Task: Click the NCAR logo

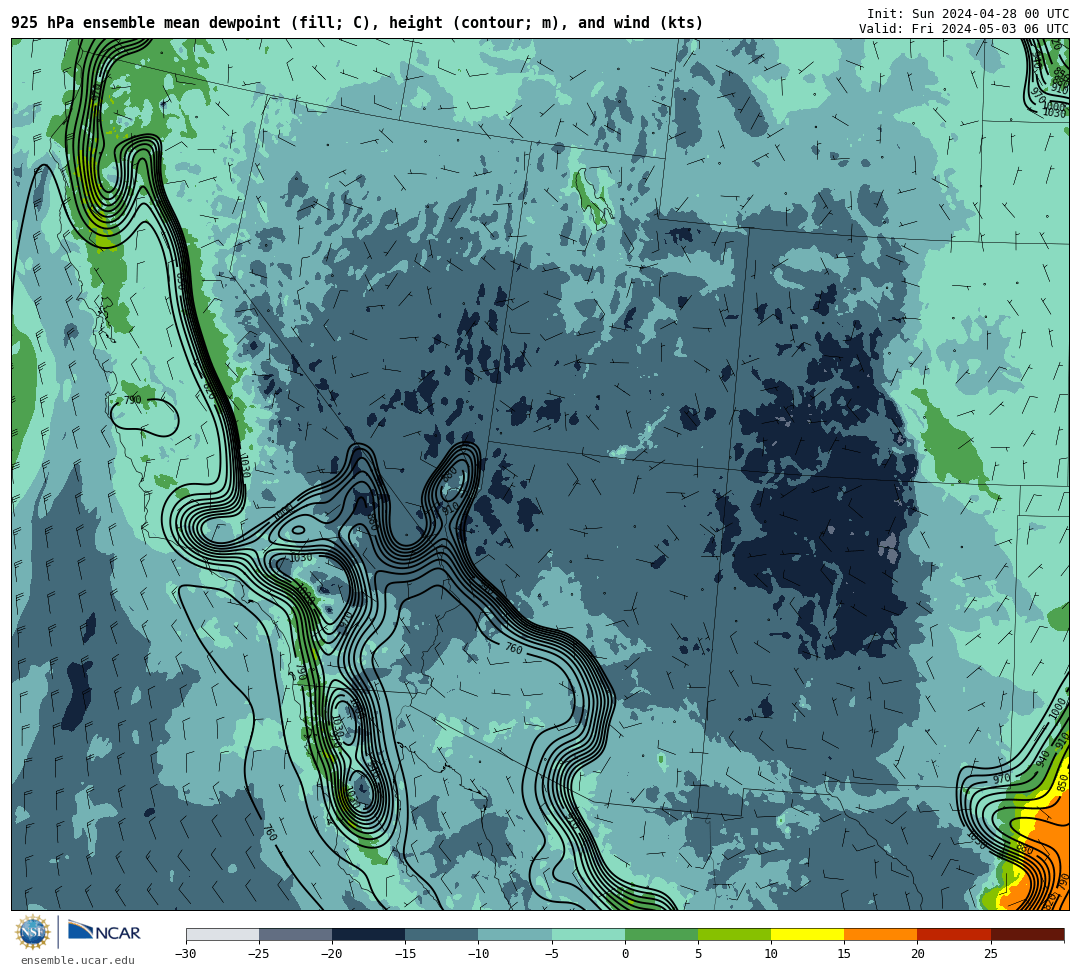Action: click(x=105, y=932)
